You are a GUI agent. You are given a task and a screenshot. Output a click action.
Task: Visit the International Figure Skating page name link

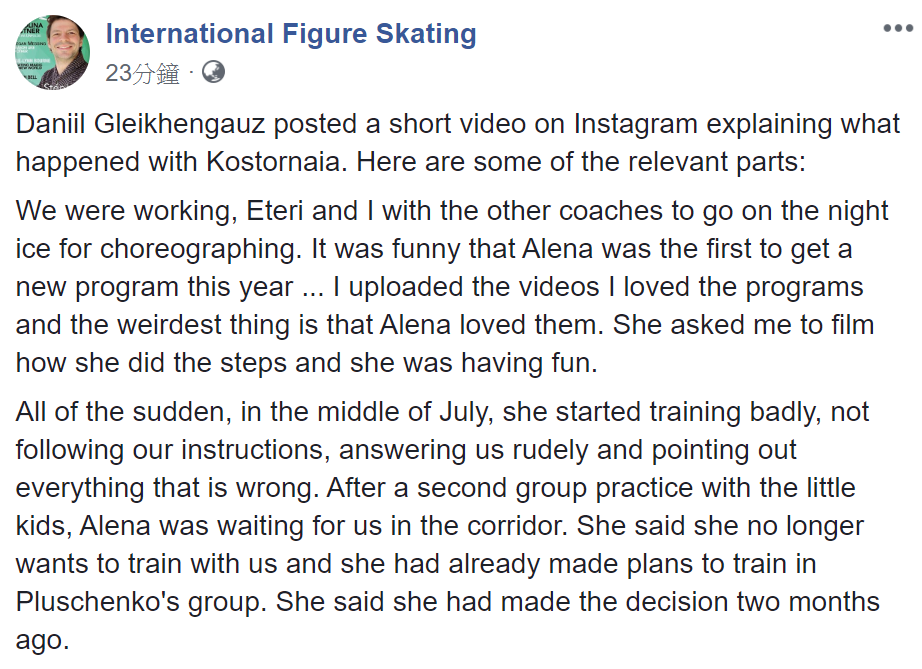290,34
